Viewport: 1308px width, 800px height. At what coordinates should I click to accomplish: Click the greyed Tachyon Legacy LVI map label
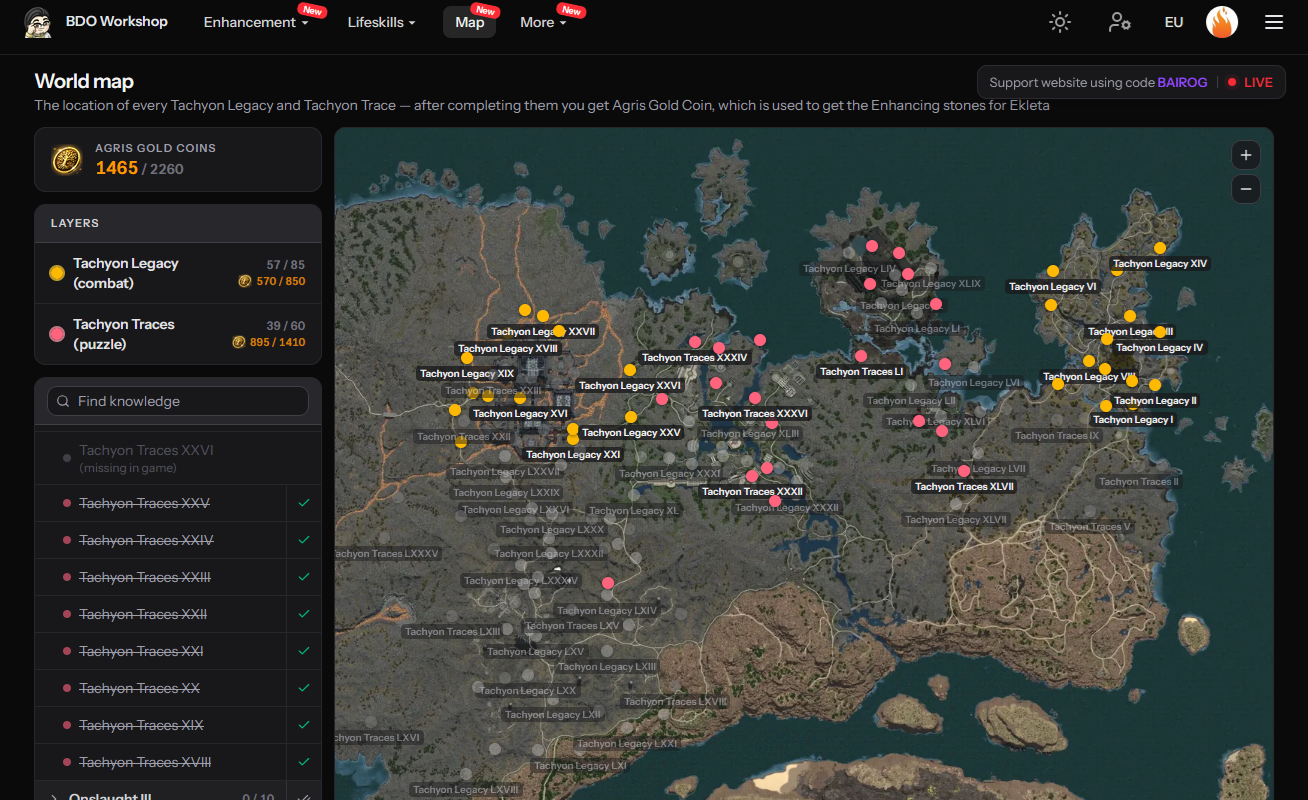point(974,383)
